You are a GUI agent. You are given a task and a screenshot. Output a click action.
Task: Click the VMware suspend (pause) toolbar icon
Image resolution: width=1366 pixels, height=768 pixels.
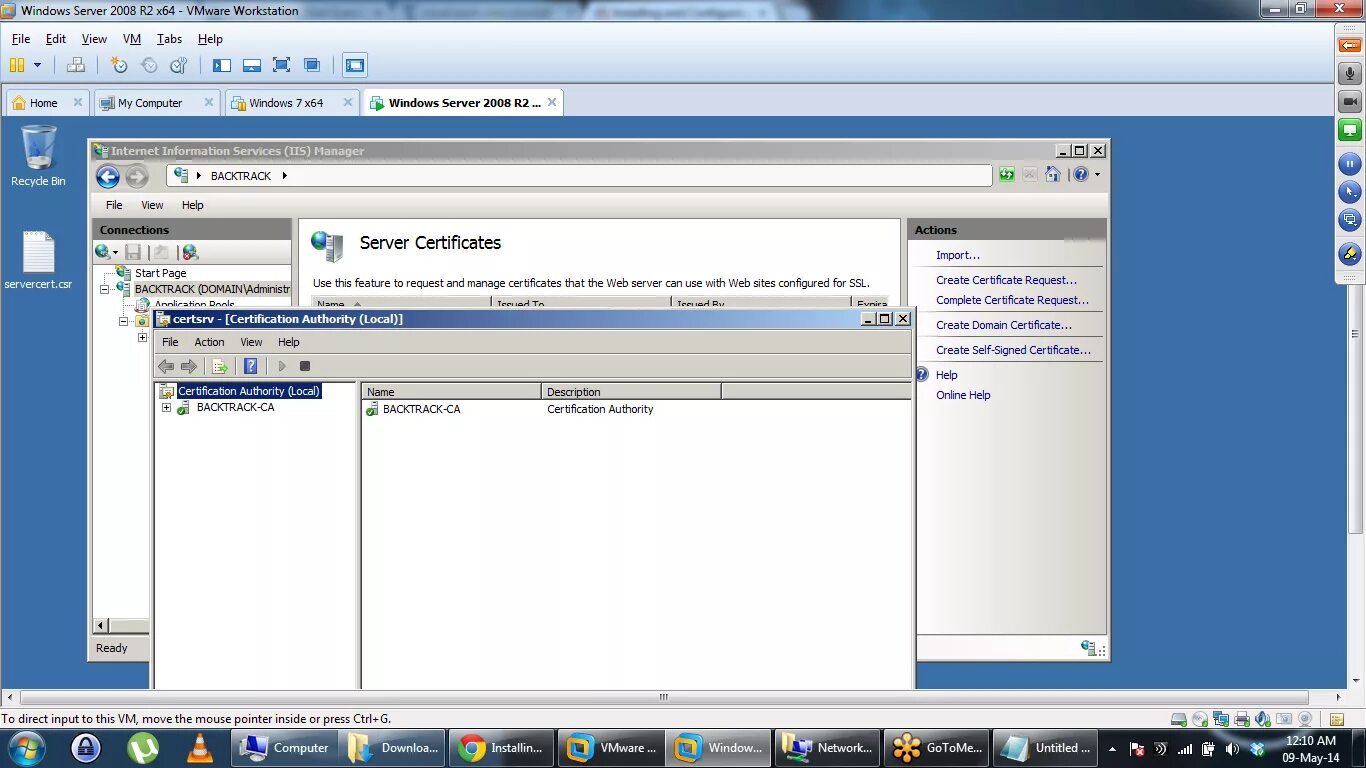pos(17,65)
